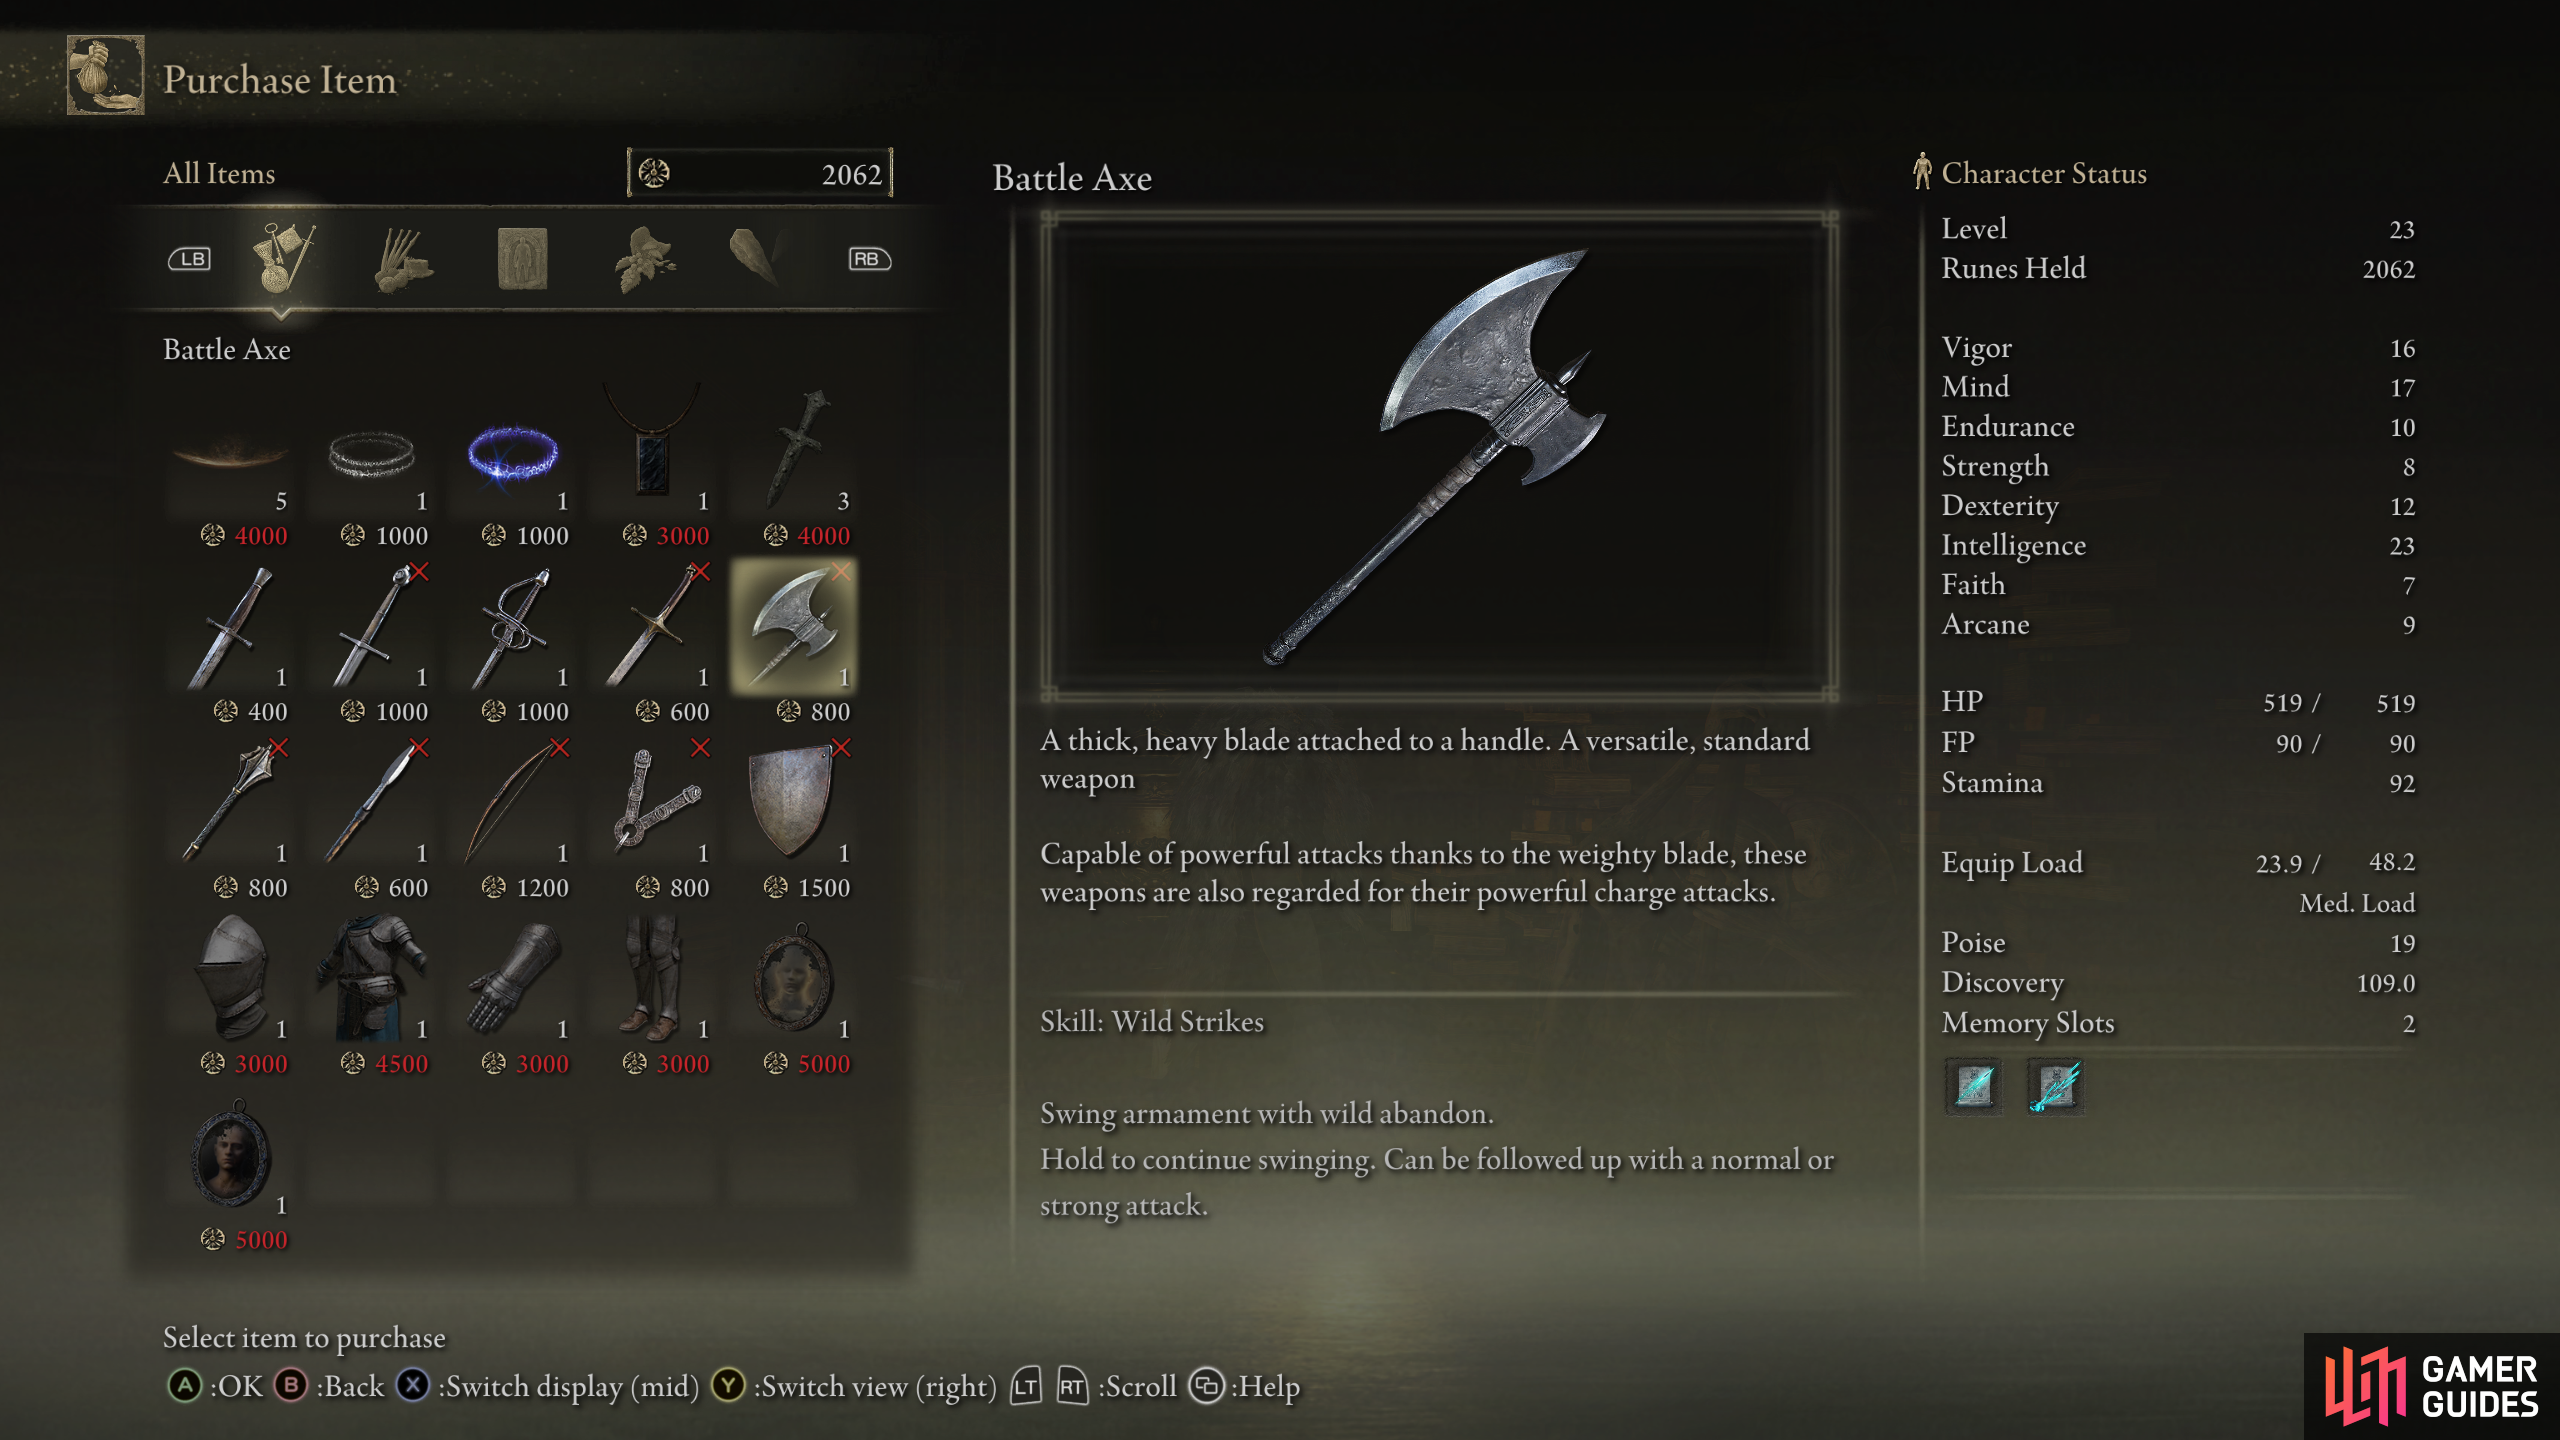Select the first equipped spell memory slot
2560x1440 pixels.
point(1974,1086)
